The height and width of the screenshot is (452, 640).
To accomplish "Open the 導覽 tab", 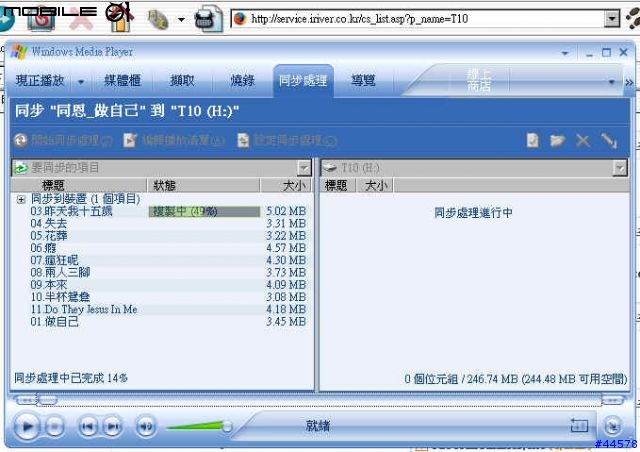I will pos(363,80).
